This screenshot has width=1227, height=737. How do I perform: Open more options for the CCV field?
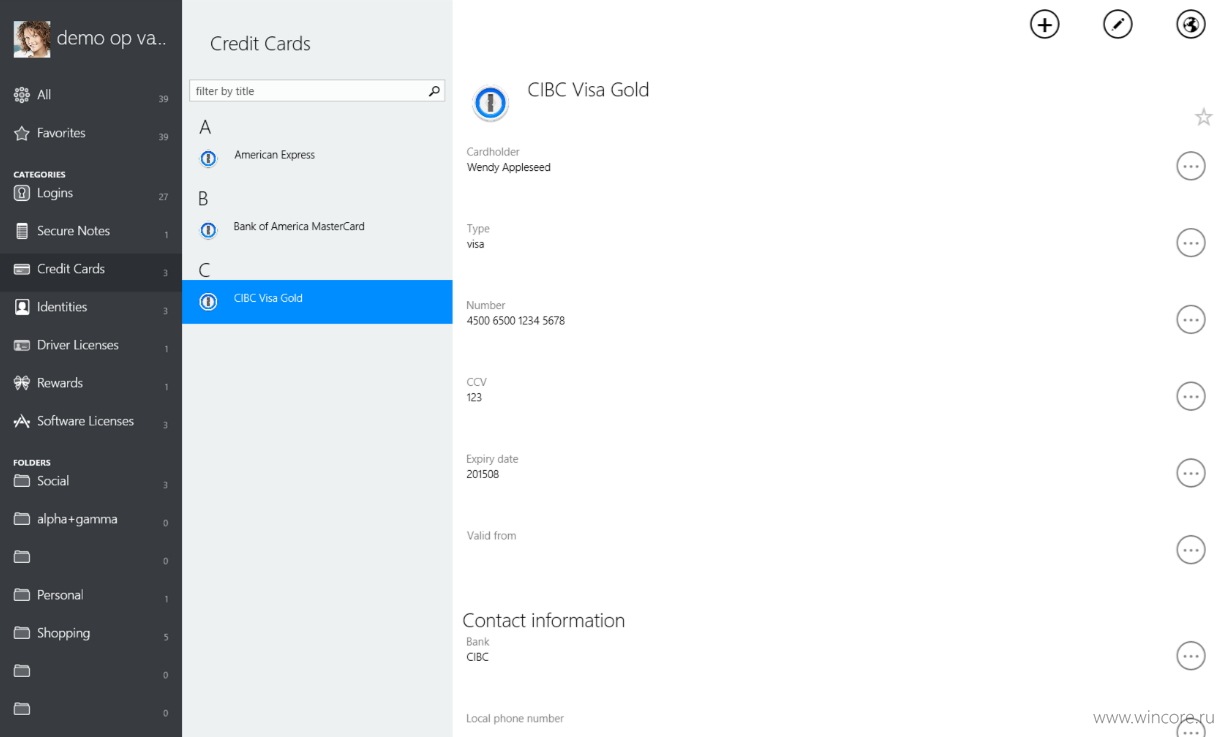coord(1190,396)
